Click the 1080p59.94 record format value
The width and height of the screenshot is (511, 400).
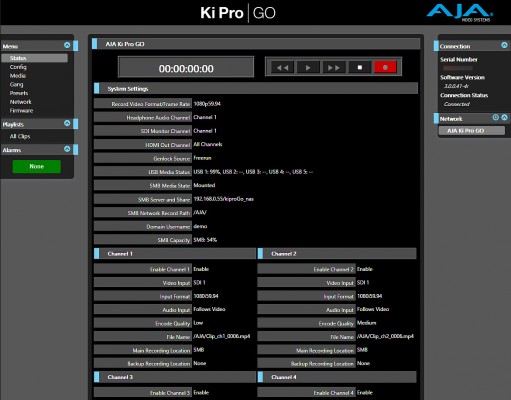[207, 104]
